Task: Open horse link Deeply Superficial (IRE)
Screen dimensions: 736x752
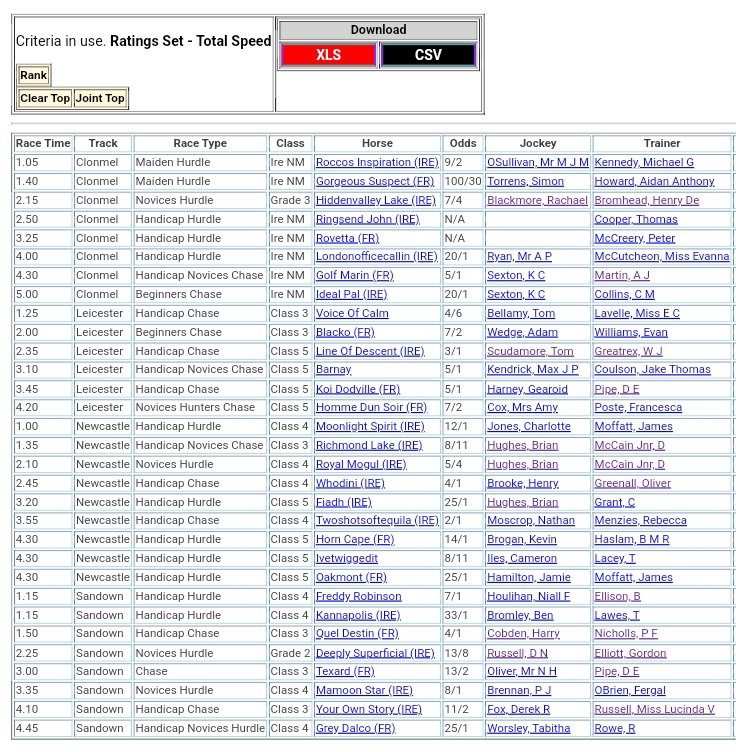Action: 375,653
